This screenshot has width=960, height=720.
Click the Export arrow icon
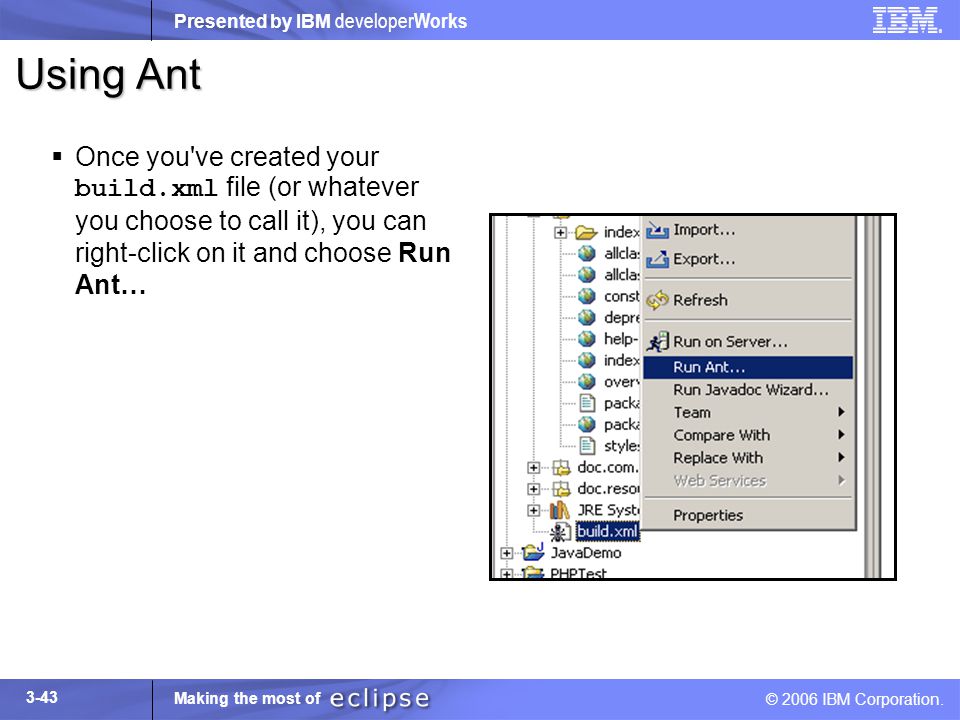[658, 259]
